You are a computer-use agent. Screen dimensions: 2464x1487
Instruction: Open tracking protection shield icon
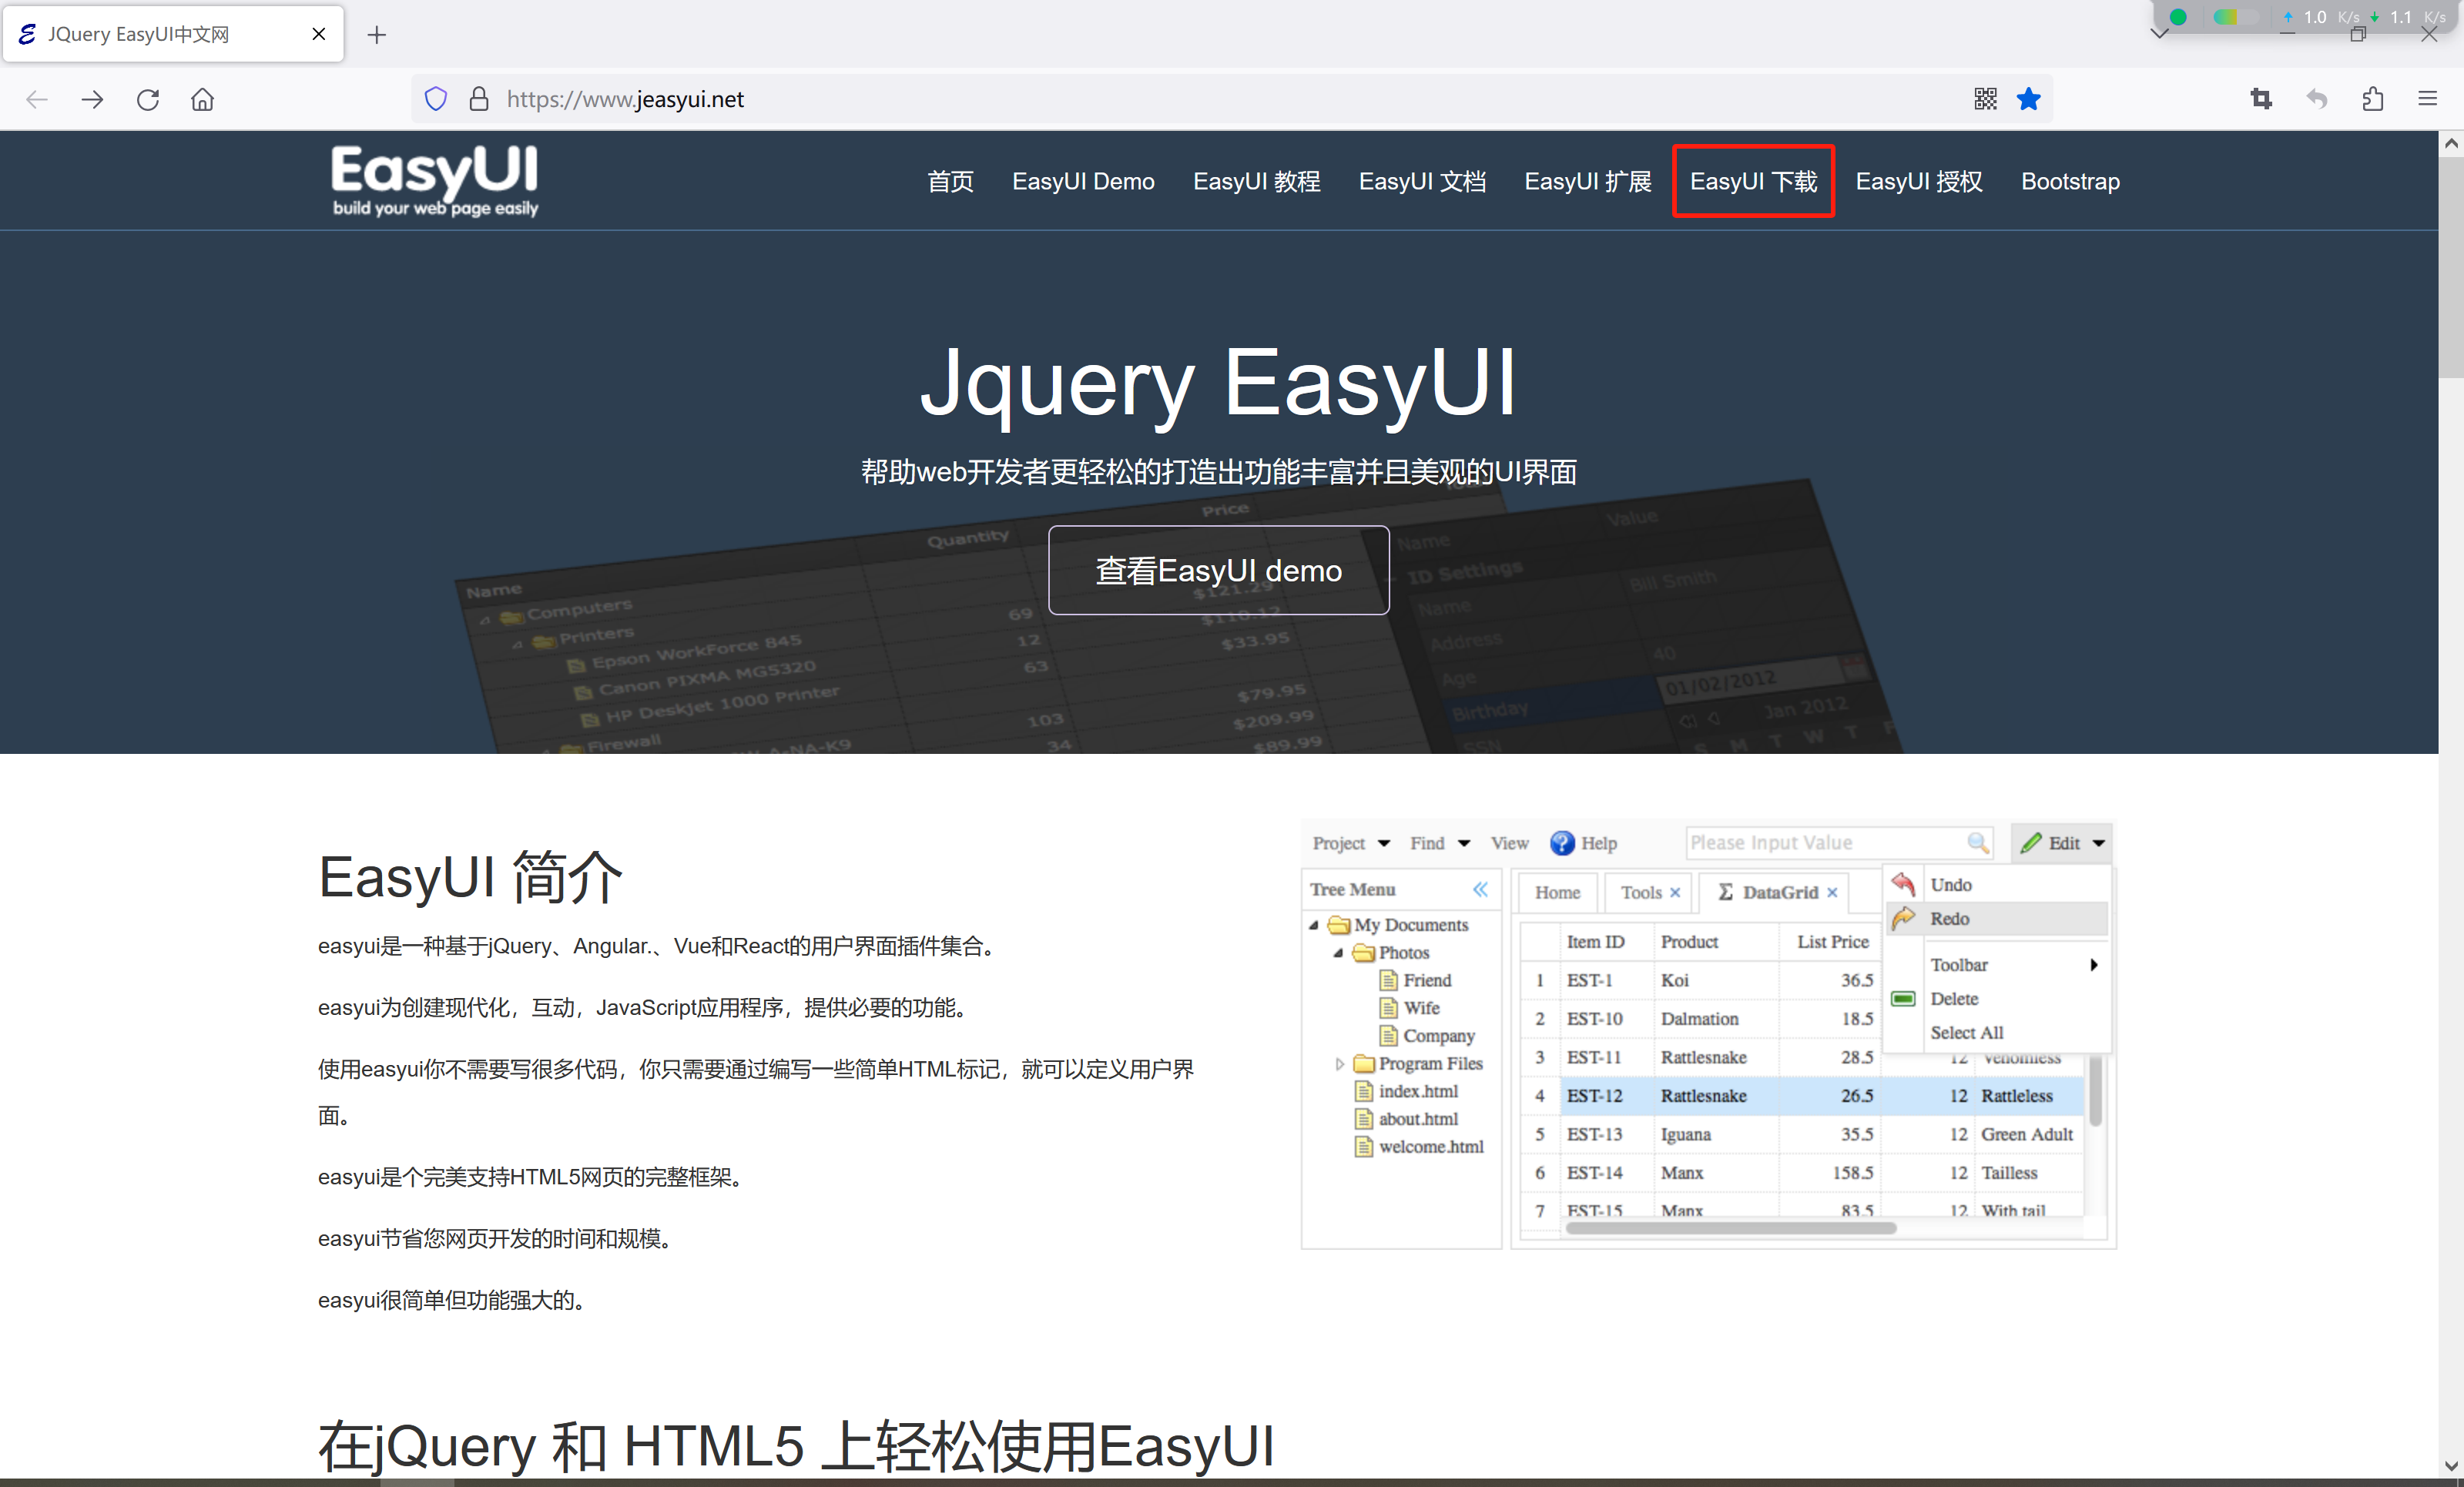(436, 99)
